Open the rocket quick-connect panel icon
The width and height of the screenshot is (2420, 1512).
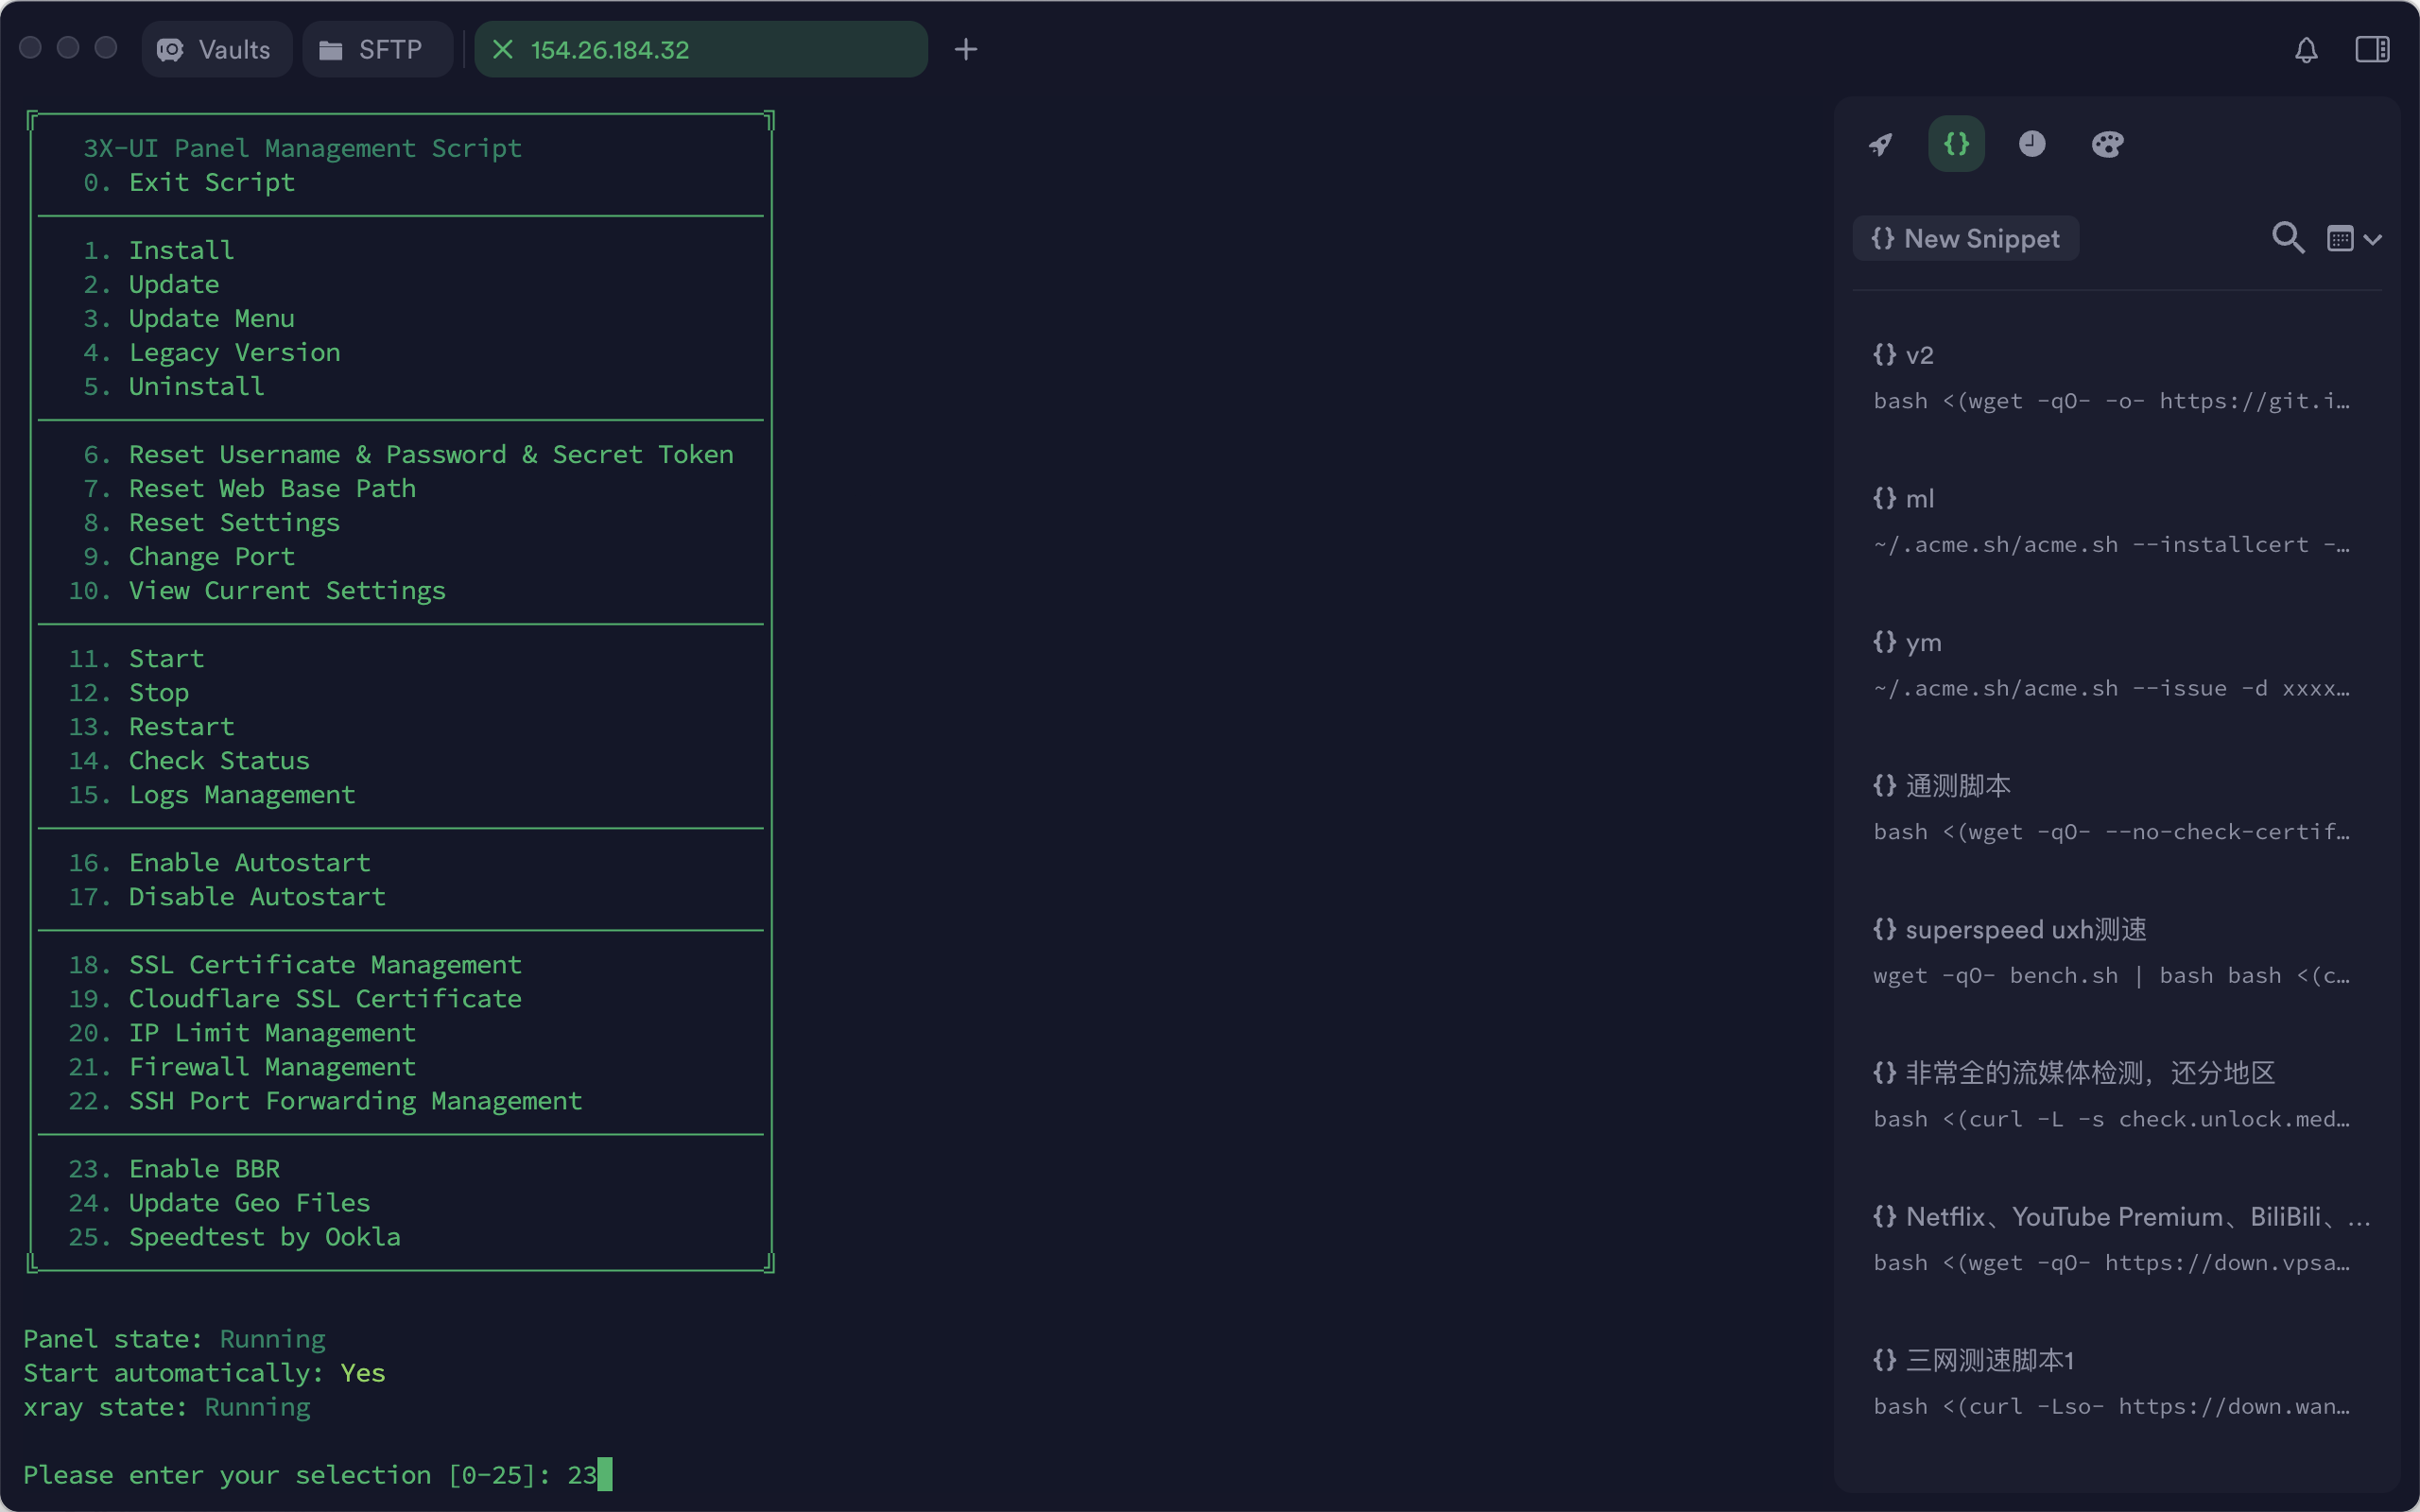click(1881, 145)
